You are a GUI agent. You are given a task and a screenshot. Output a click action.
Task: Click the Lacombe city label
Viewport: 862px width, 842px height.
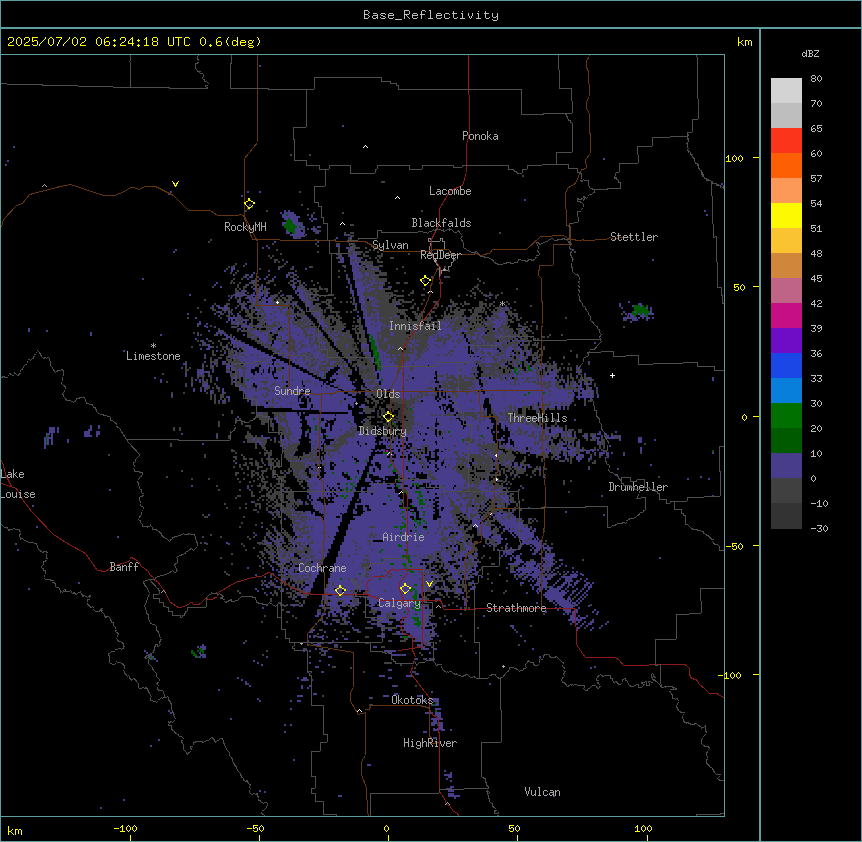click(x=450, y=191)
